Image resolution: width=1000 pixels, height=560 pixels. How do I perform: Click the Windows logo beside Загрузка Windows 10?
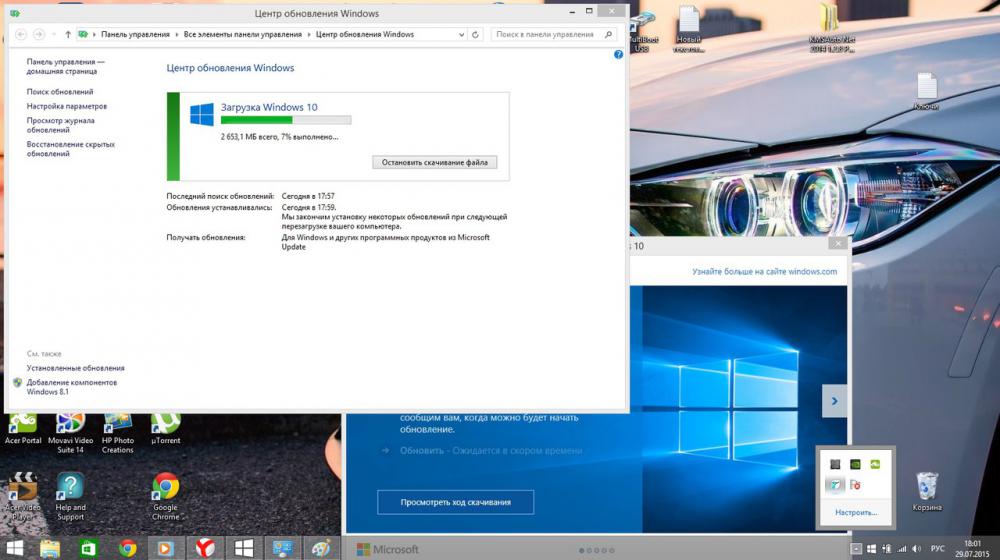(x=202, y=114)
